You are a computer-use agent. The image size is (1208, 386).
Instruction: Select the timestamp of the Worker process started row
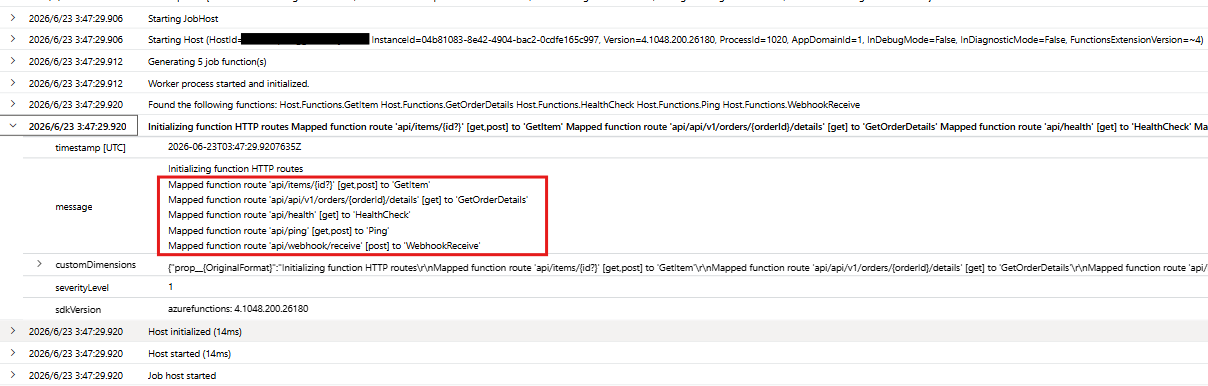click(76, 83)
